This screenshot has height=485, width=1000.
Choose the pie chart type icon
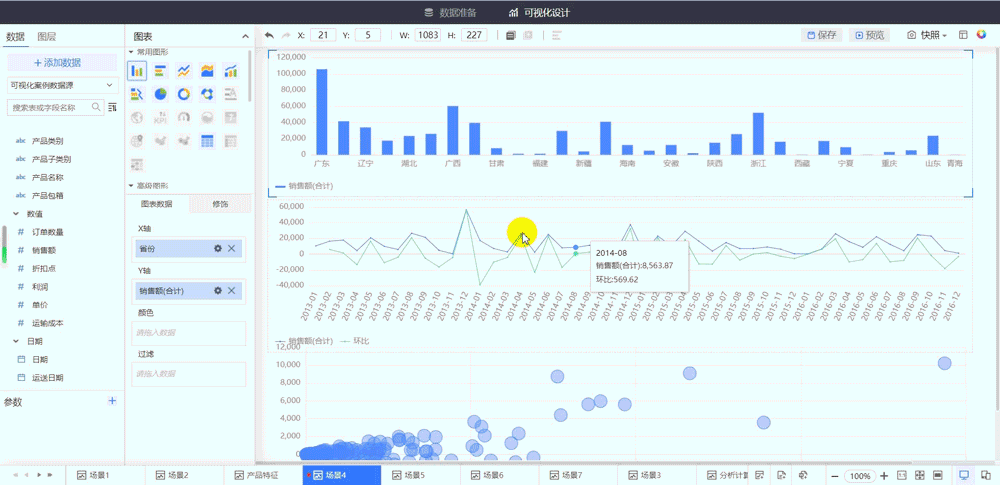pos(161,94)
